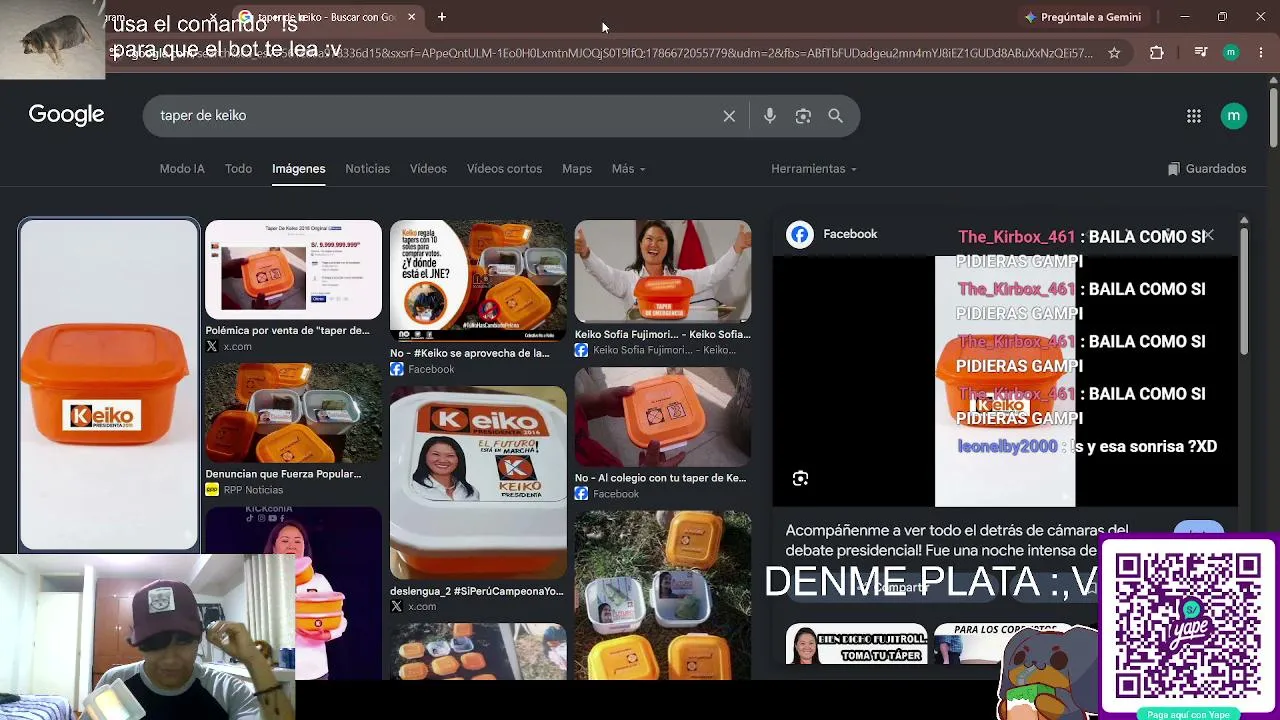The image size is (1280, 720).
Task: Focus the search field containing taper de keiko
Action: click(x=436, y=116)
